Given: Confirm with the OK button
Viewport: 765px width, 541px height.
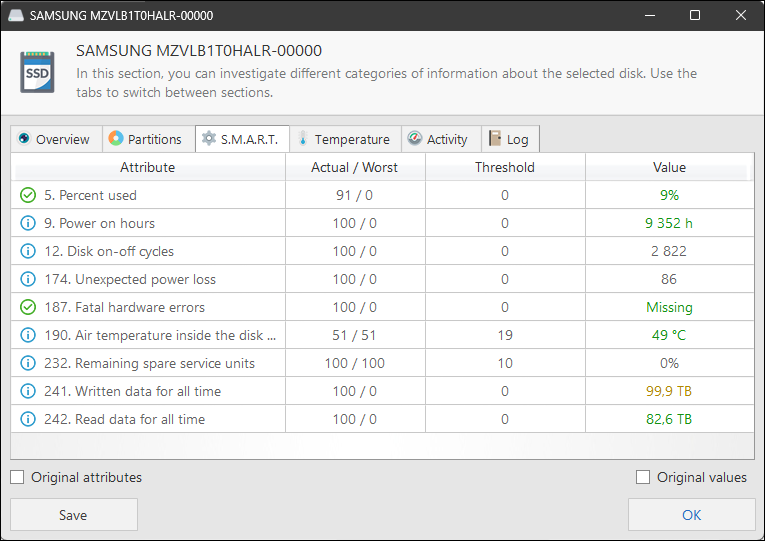Looking at the screenshot, I should (x=691, y=515).
